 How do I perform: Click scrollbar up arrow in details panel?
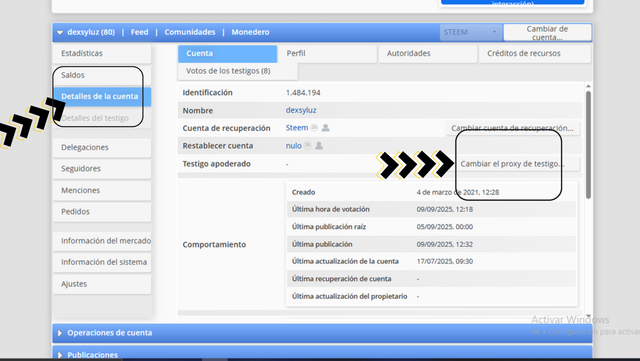[588, 86]
